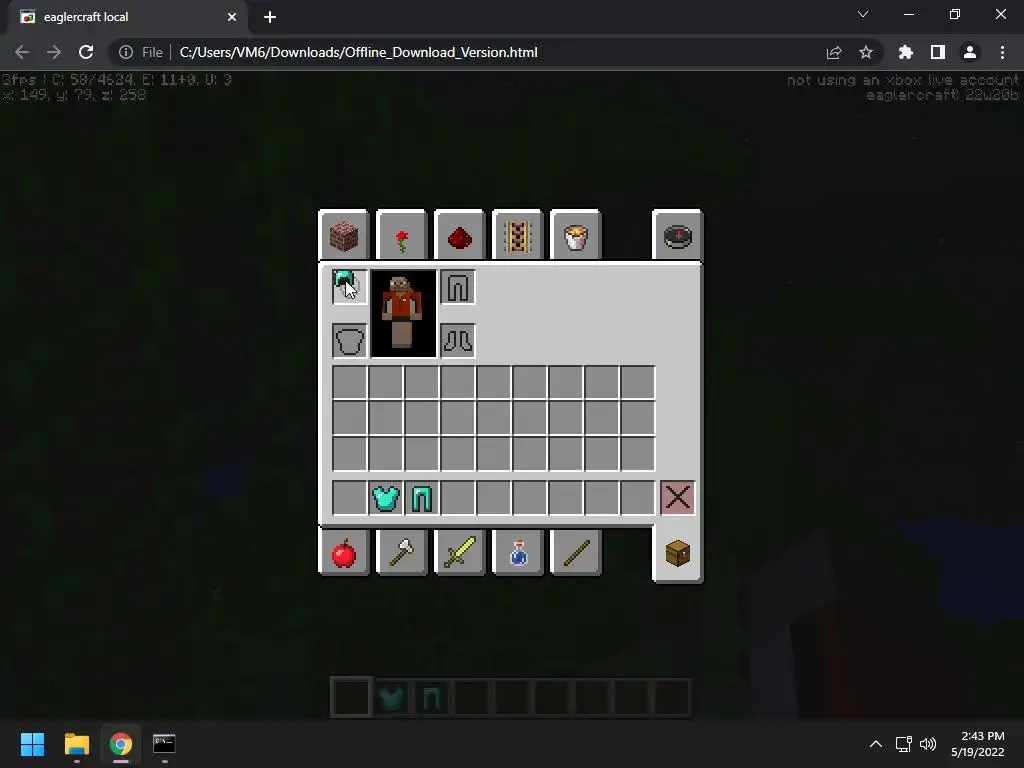Screen dimensions: 1024x768
Task: Open the Brewing tab with potion bottle
Action: (518, 552)
